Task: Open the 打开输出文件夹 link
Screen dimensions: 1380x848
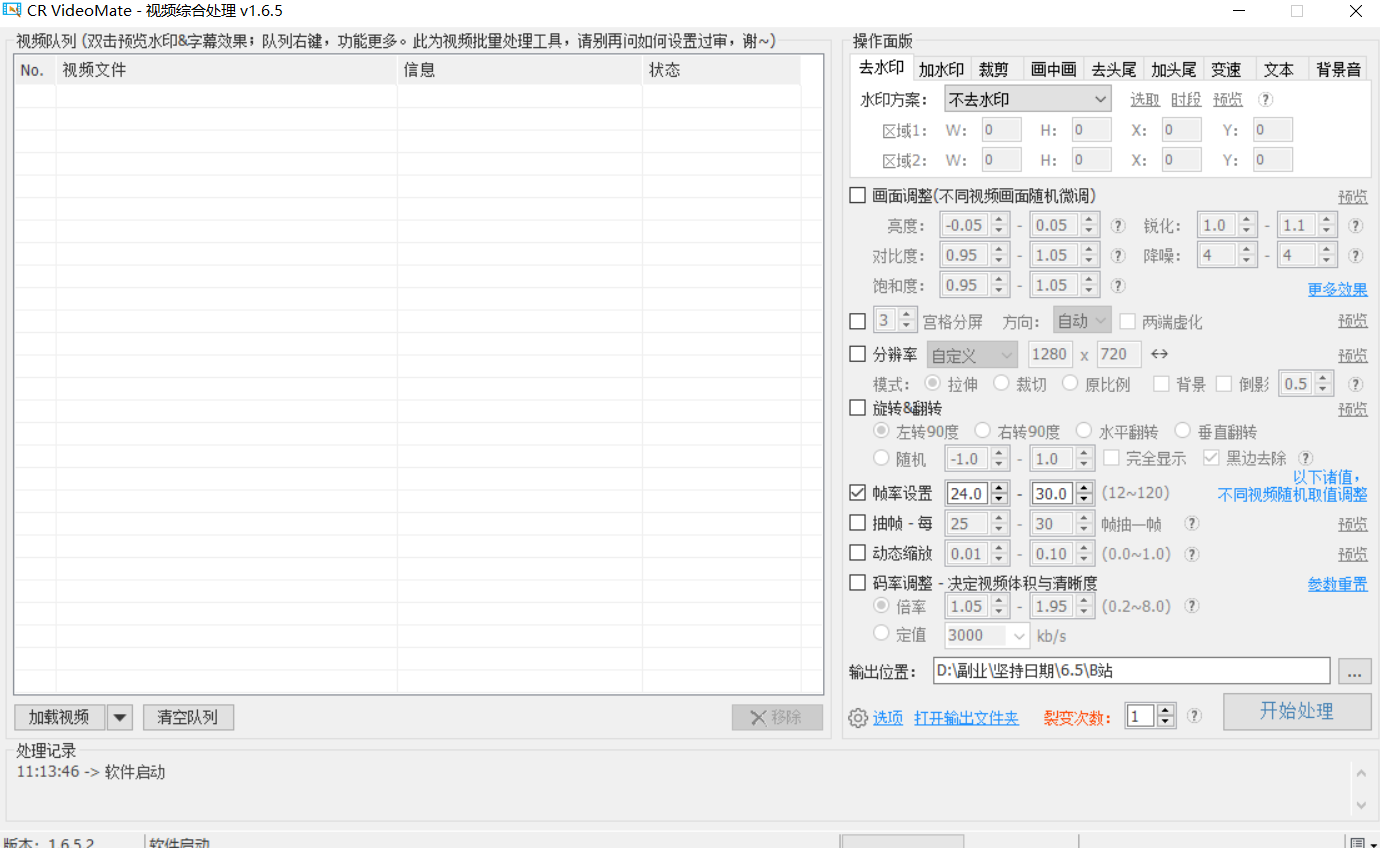Action: click(966, 718)
